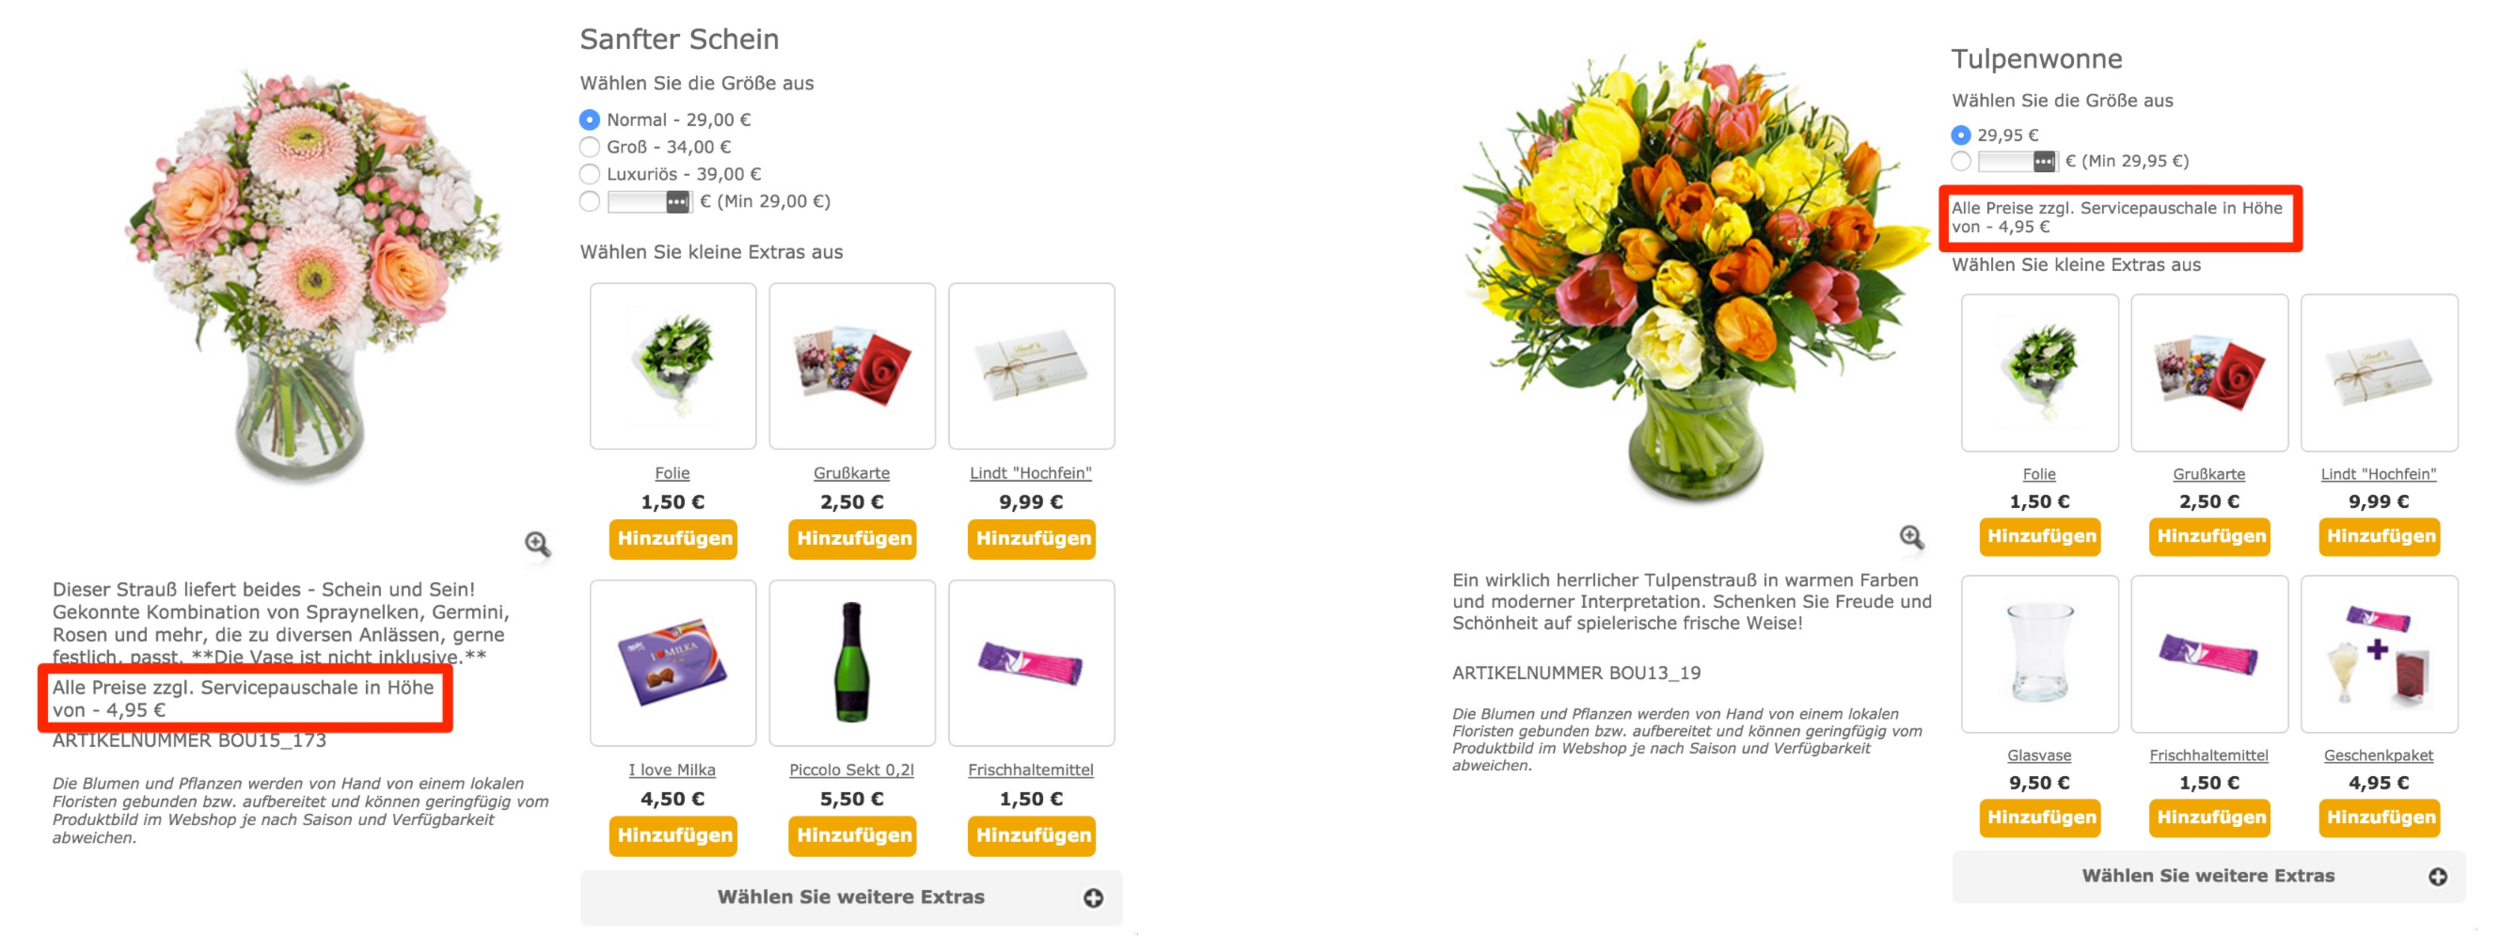Click the plus icon on the Tulpenwonne extras bar
Screen dimensions: 2500x937
point(2438,876)
